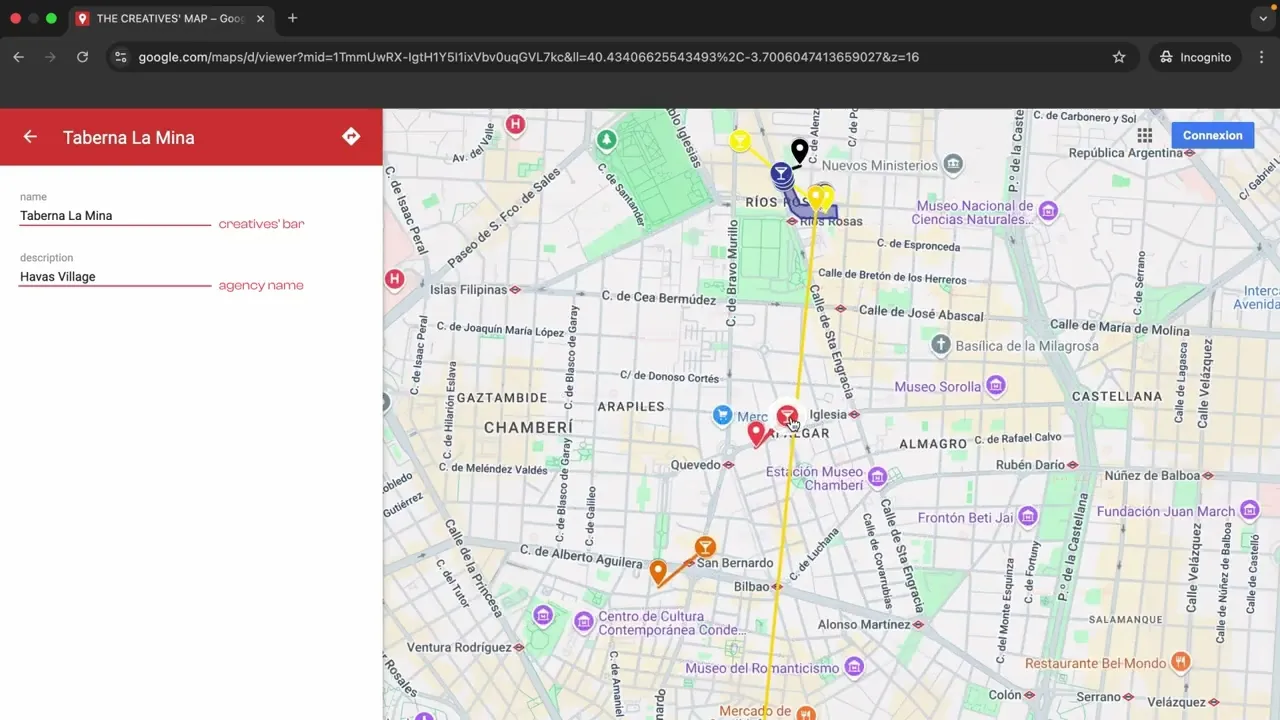Reload the page in the browser
The height and width of the screenshot is (720, 1280).
coord(82,57)
